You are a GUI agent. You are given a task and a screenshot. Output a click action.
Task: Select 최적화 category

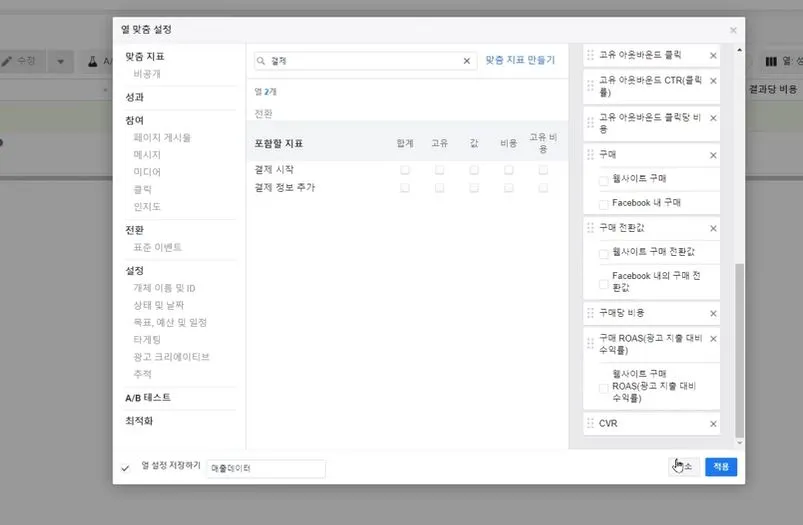coord(139,421)
